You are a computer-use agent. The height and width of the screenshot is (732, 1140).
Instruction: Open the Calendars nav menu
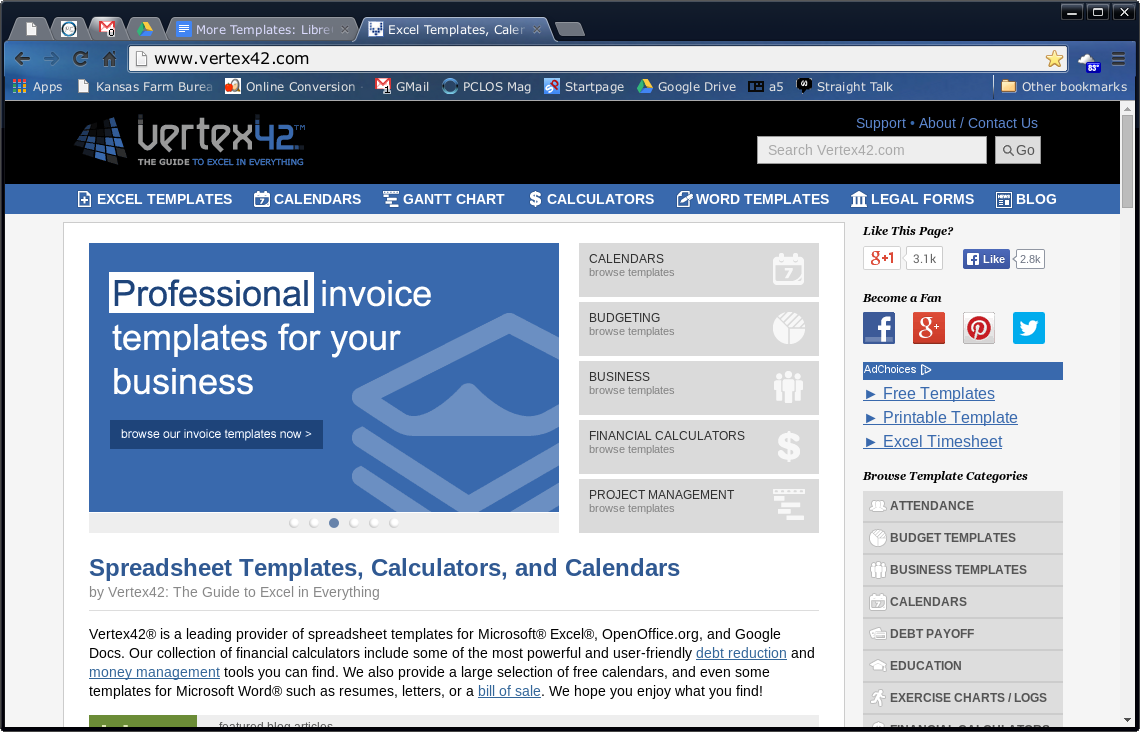pyautogui.click(x=308, y=199)
